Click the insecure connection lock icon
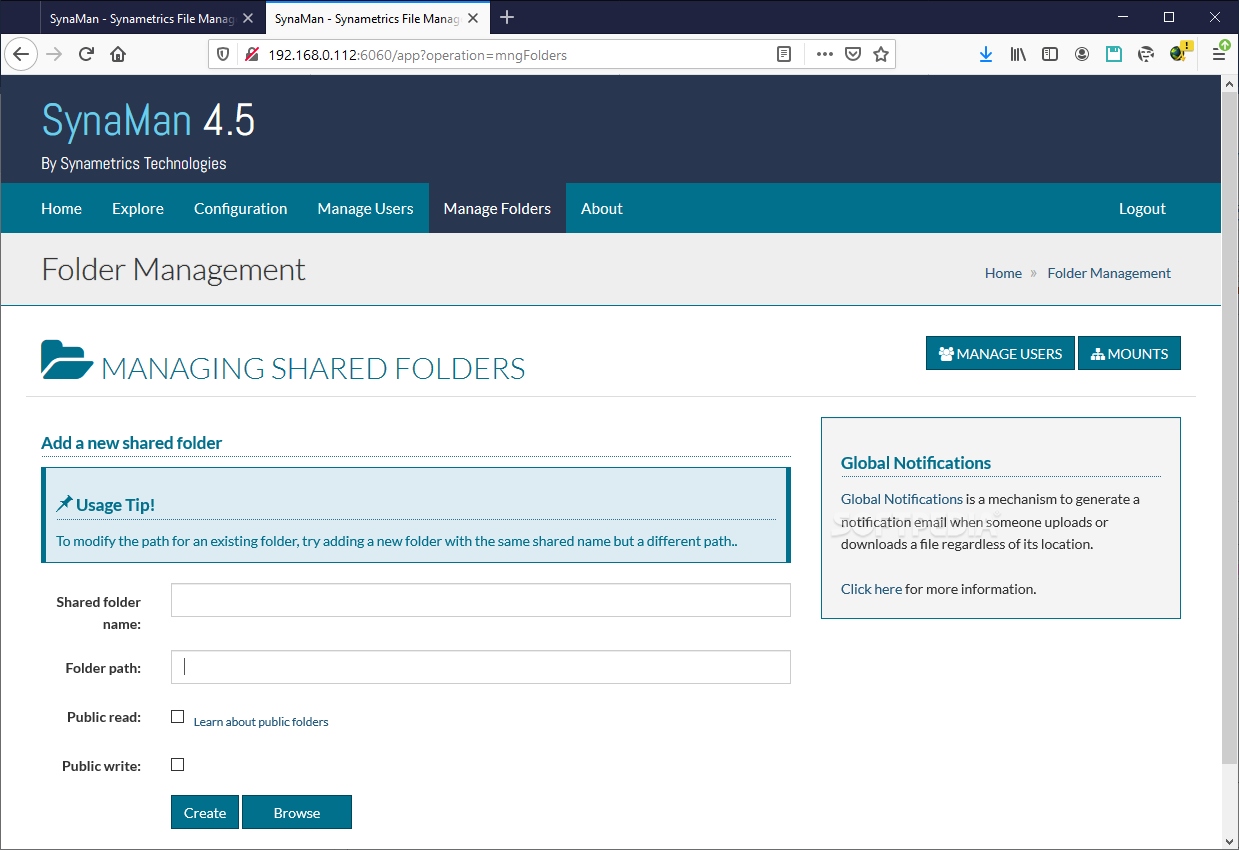Image resolution: width=1239 pixels, height=850 pixels. click(252, 54)
